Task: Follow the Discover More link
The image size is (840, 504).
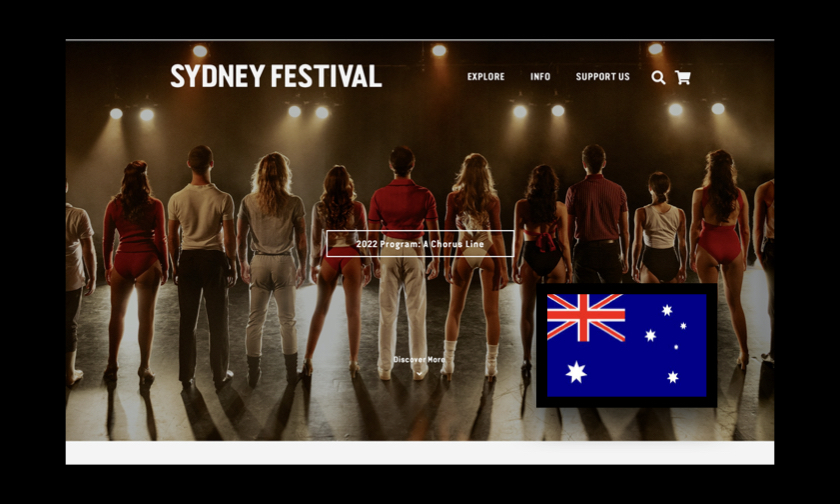Action: [x=419, y=359]
